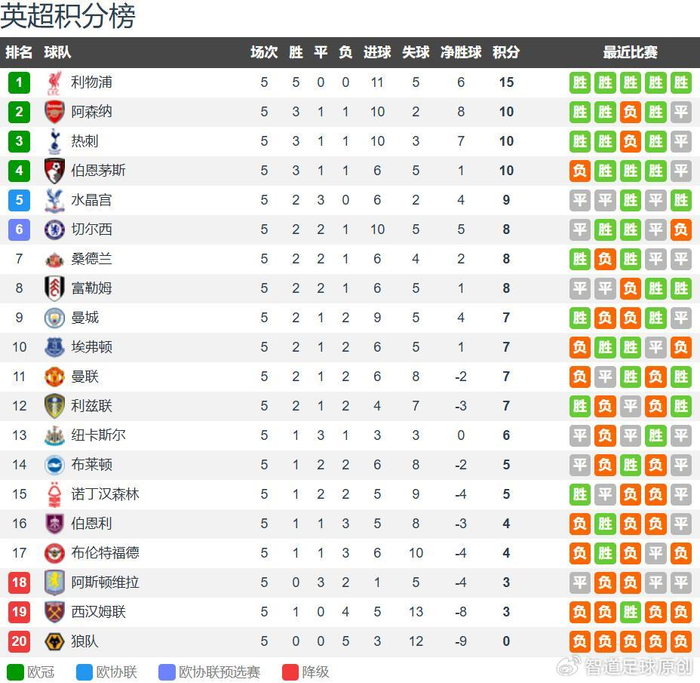Click the Everton club crest icon
Image resolution: width=700 pixels, height=683 pixels.
pyautogui.click(x=54, y=347)
